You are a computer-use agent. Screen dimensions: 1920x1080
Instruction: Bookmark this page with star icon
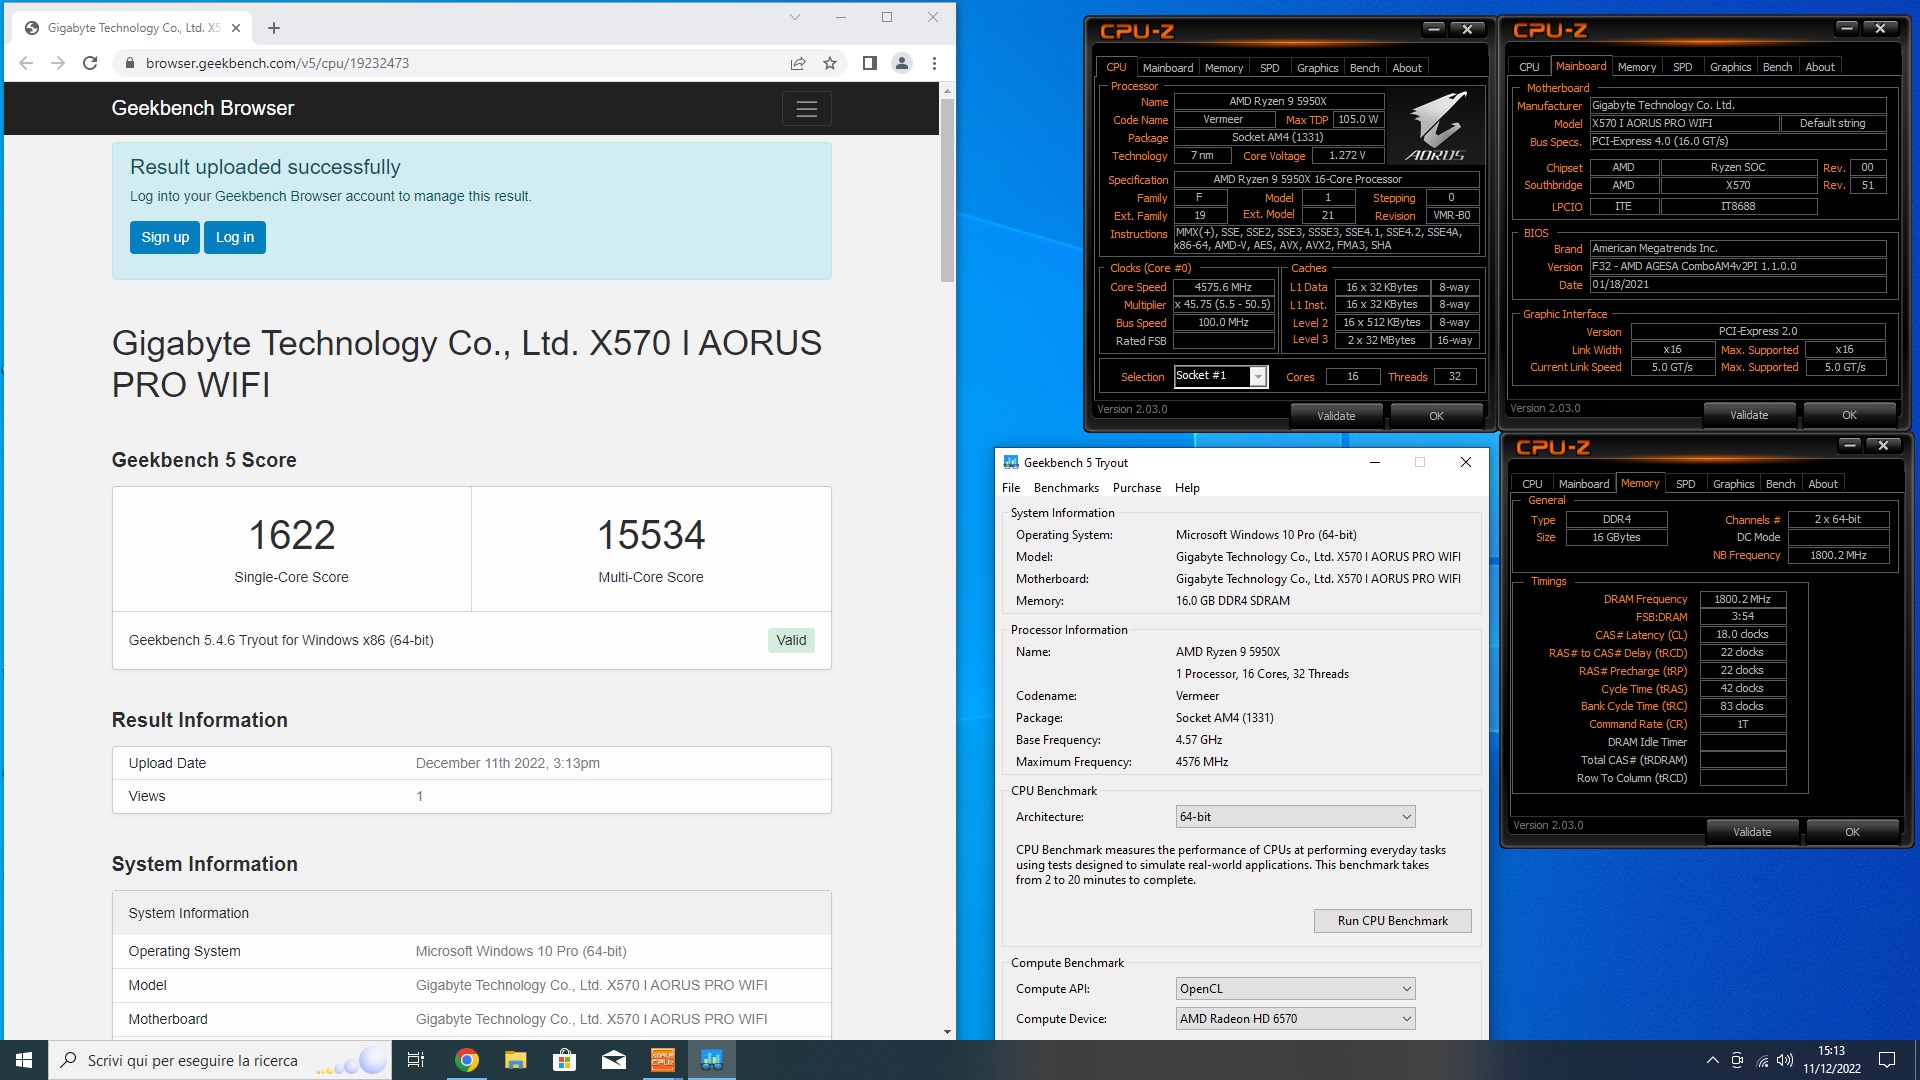click(x=830, y=63)
